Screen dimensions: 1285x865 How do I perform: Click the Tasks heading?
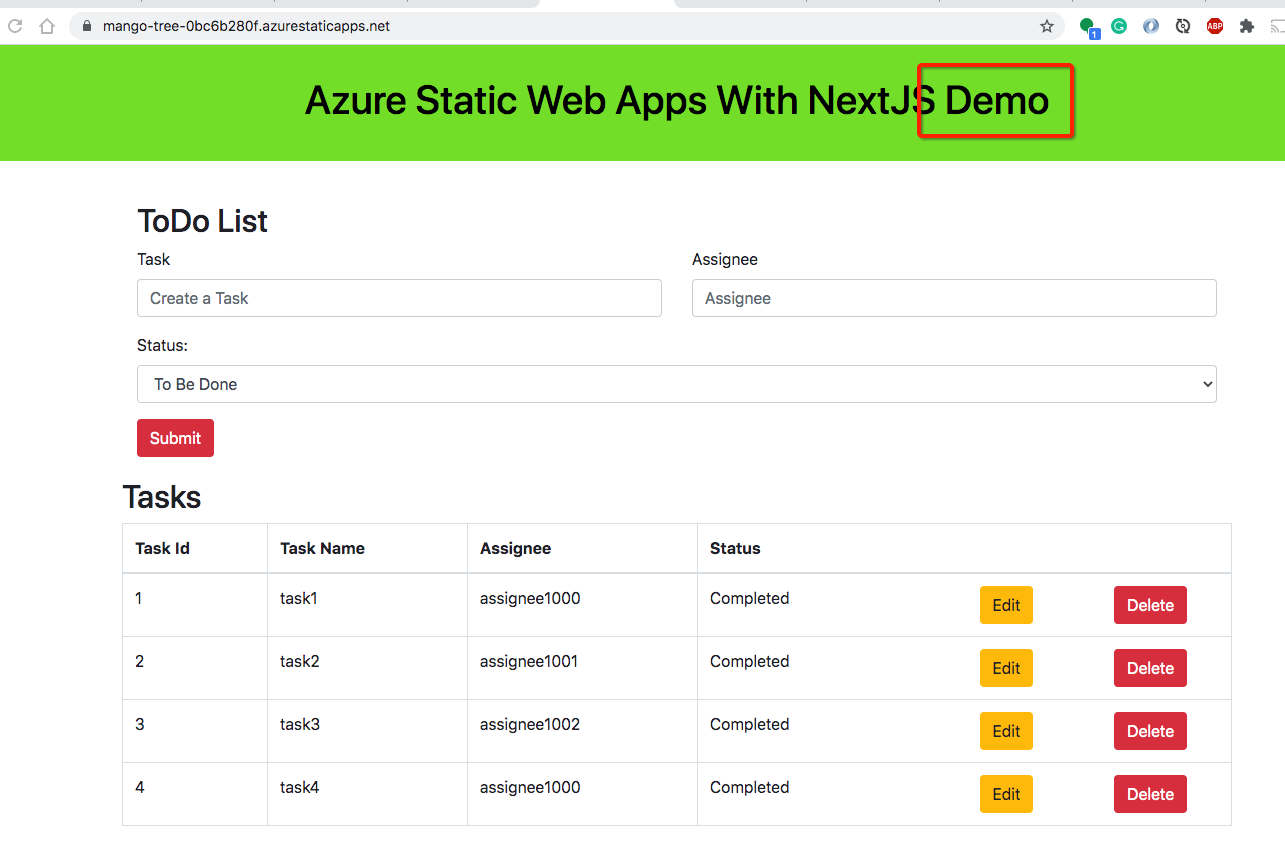tap(161, 497)
